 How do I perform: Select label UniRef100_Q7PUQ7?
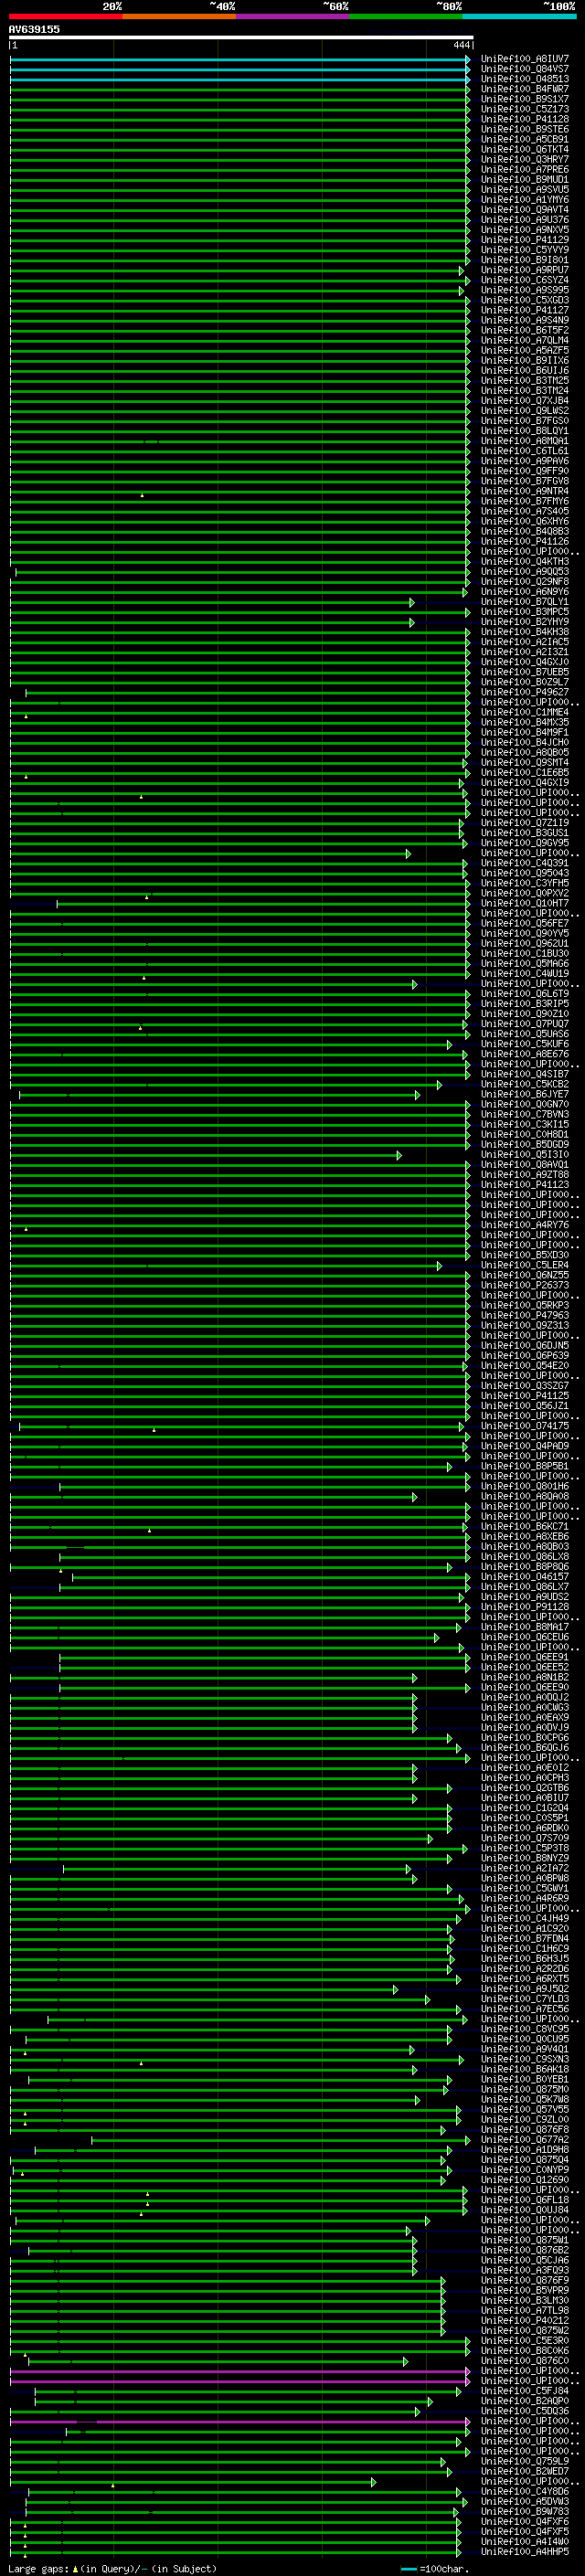(525, 1023)
